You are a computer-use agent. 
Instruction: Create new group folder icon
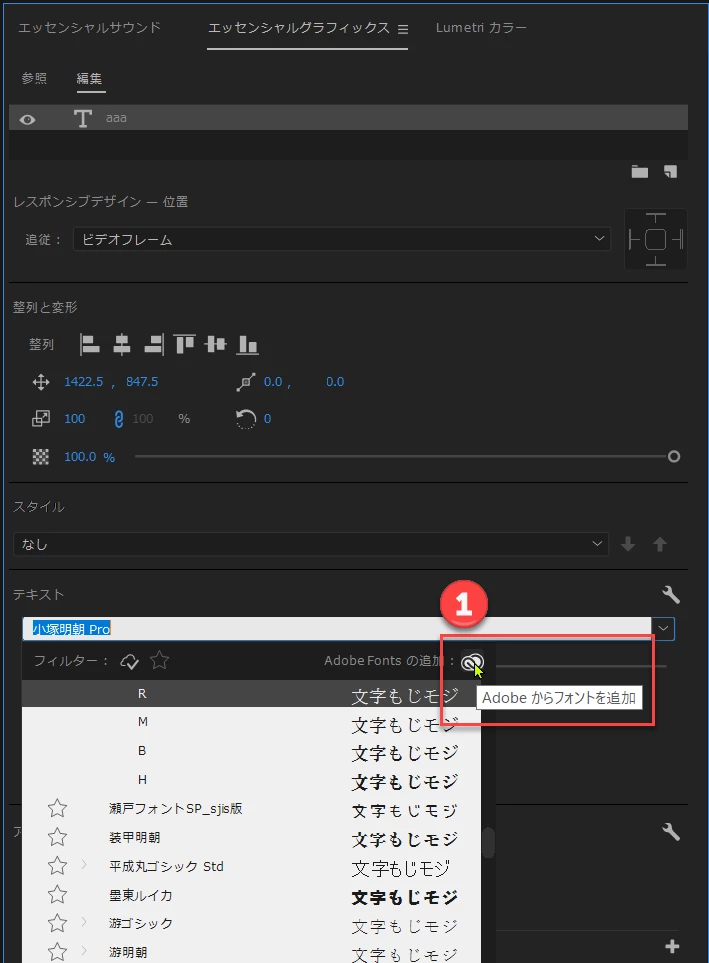coord(640,171)
